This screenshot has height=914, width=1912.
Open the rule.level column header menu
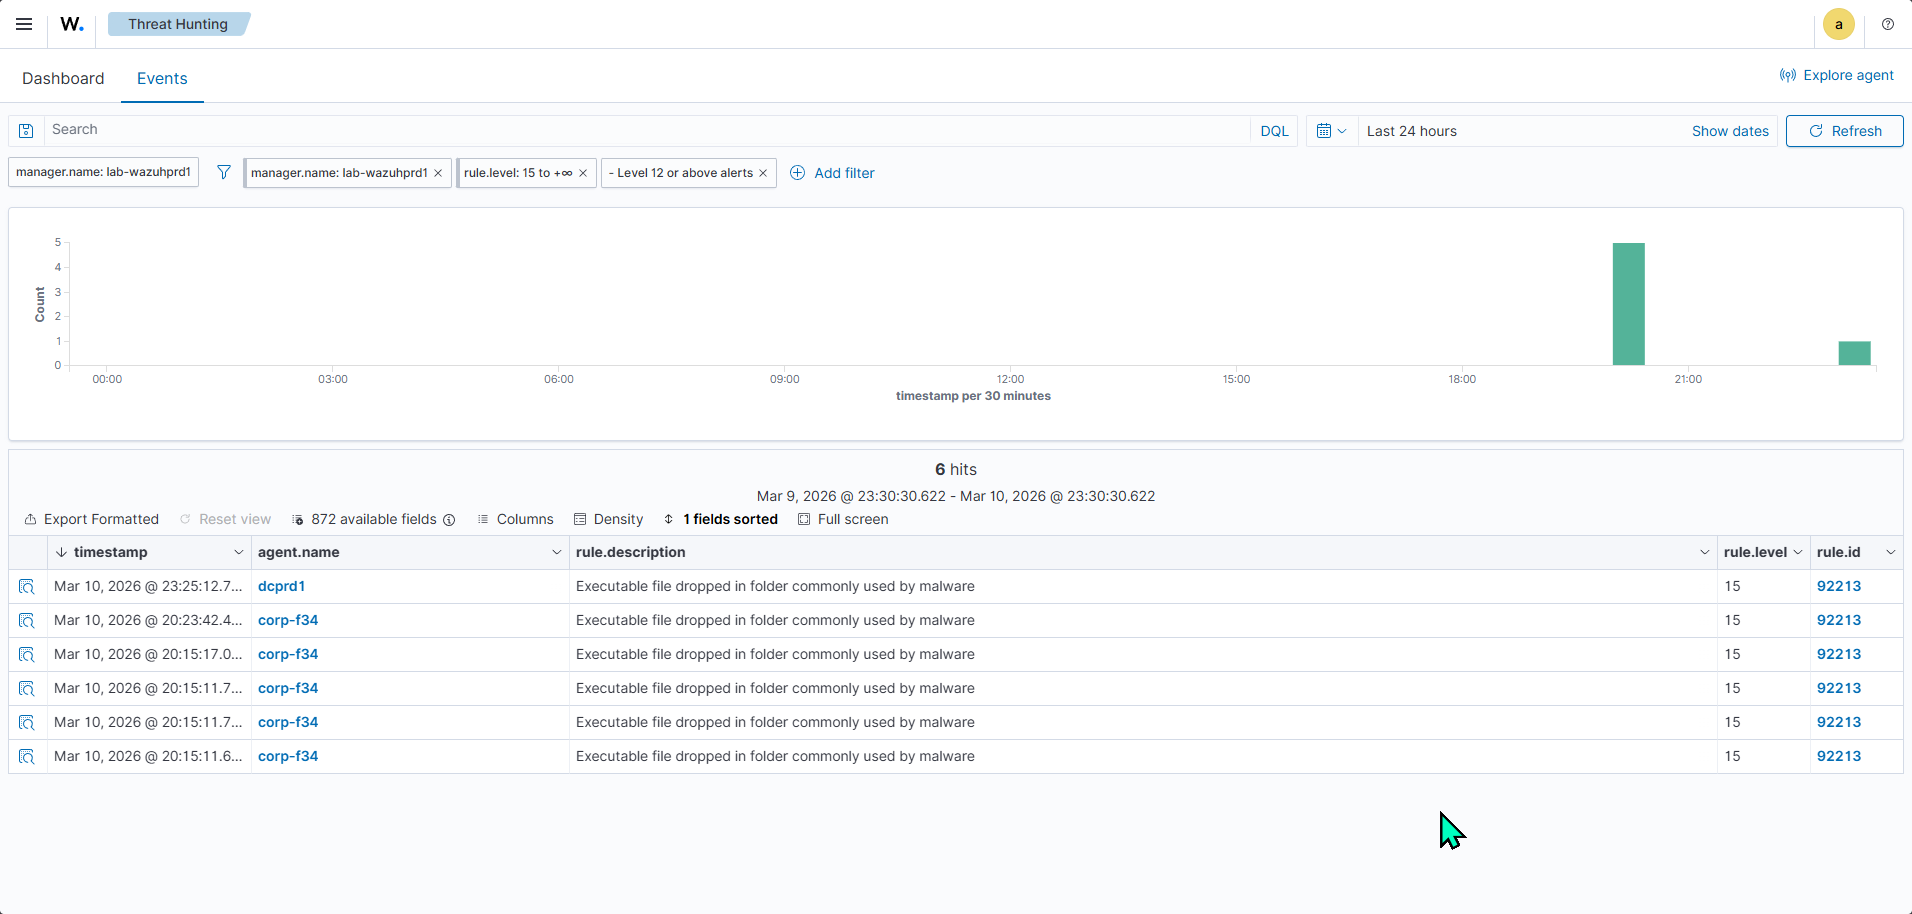[x=1797, y=552]
